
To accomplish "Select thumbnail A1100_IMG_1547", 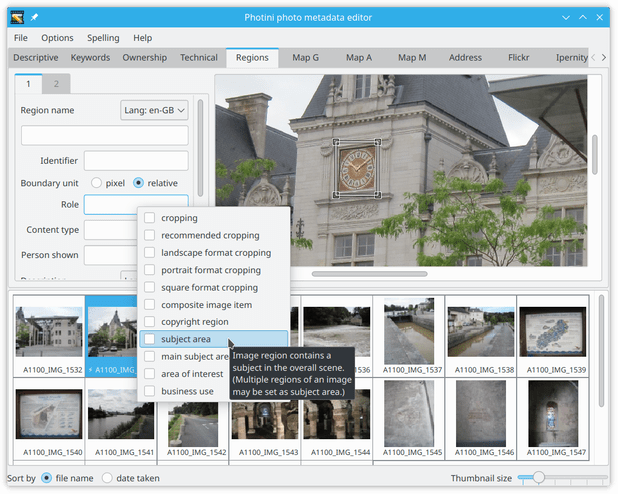I will point(553,419).
